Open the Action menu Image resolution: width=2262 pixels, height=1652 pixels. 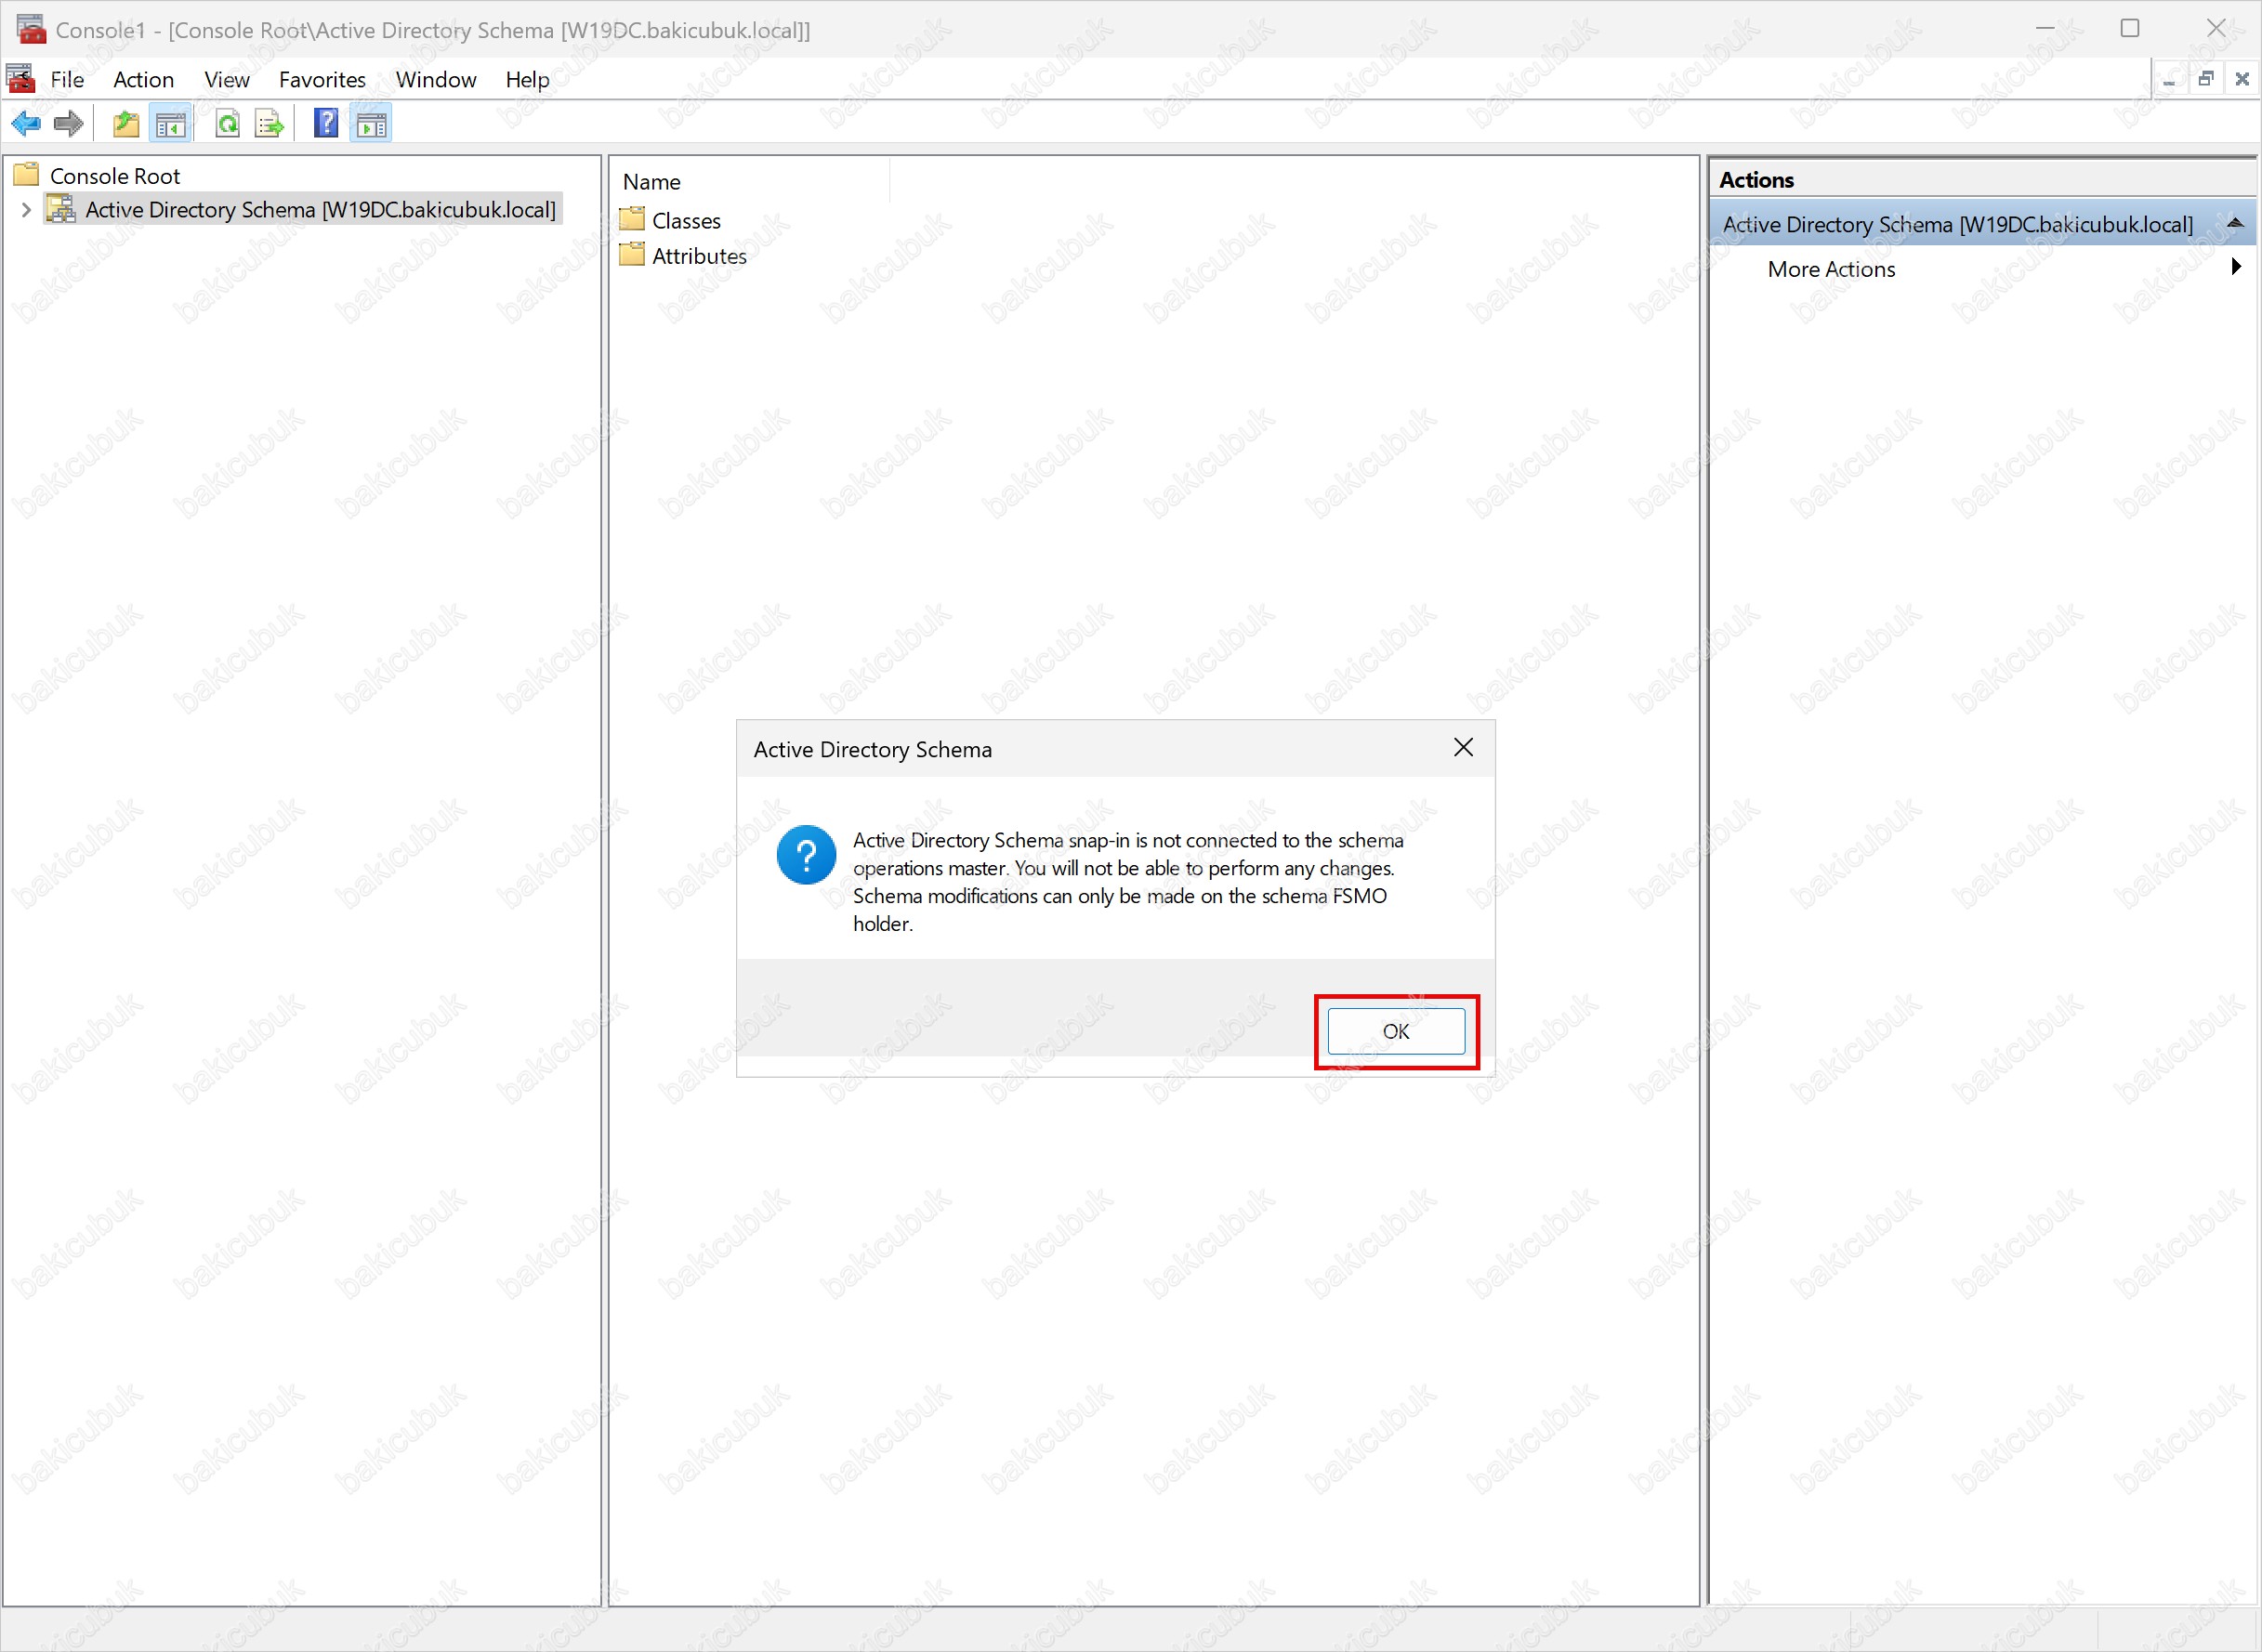[x=143, y=79]
